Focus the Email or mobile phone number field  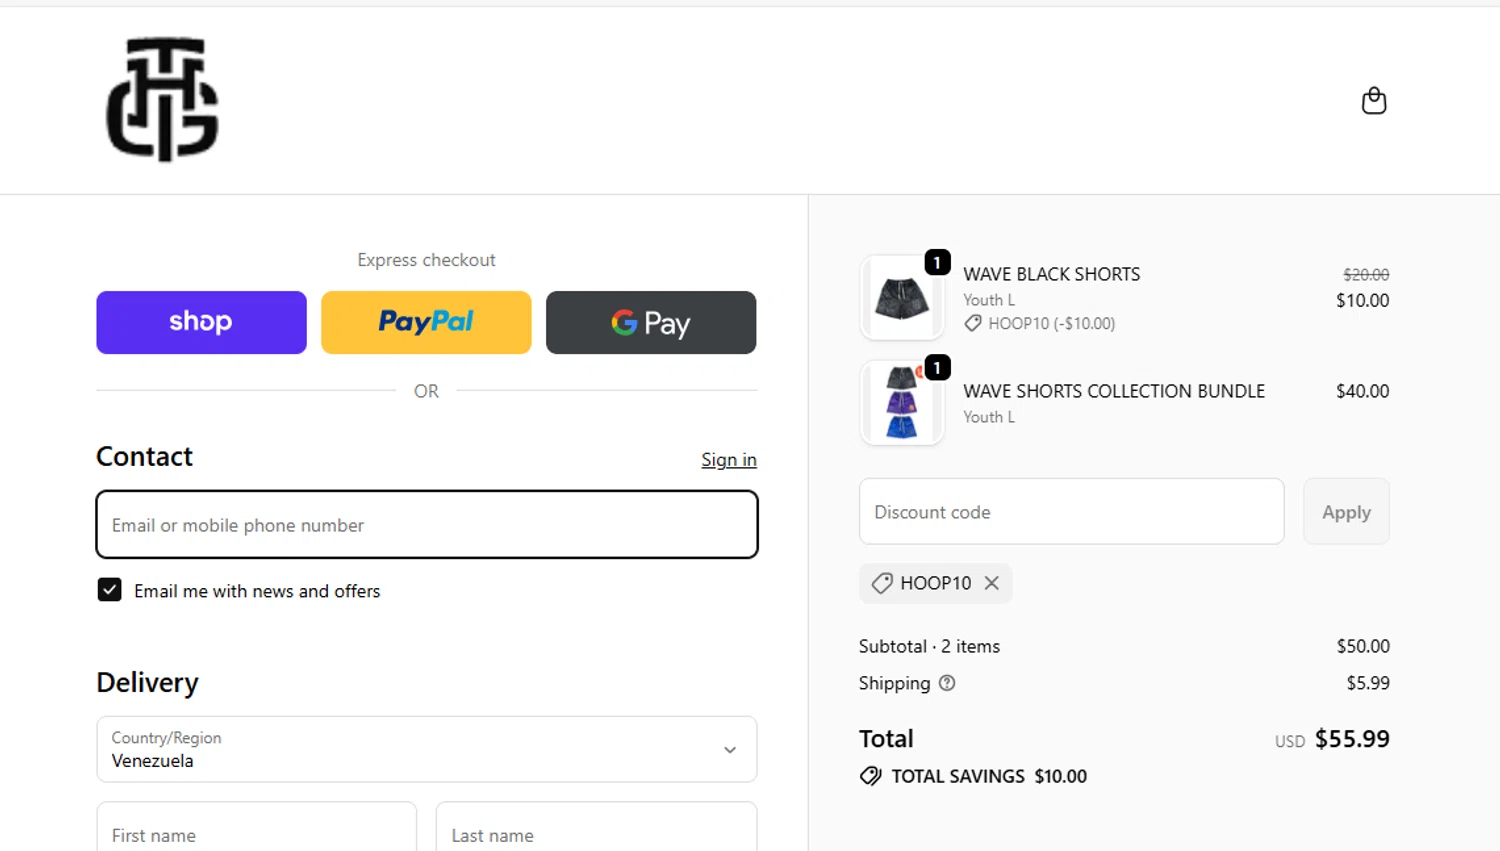[427, 524]
